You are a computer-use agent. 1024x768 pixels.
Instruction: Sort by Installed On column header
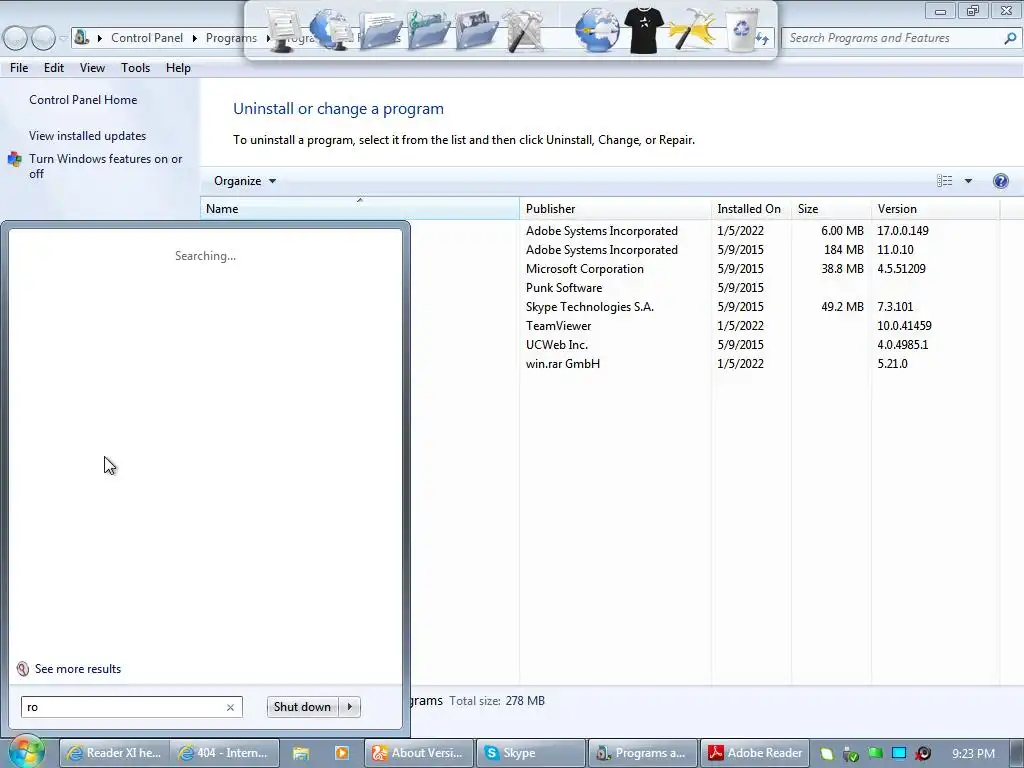750,208
